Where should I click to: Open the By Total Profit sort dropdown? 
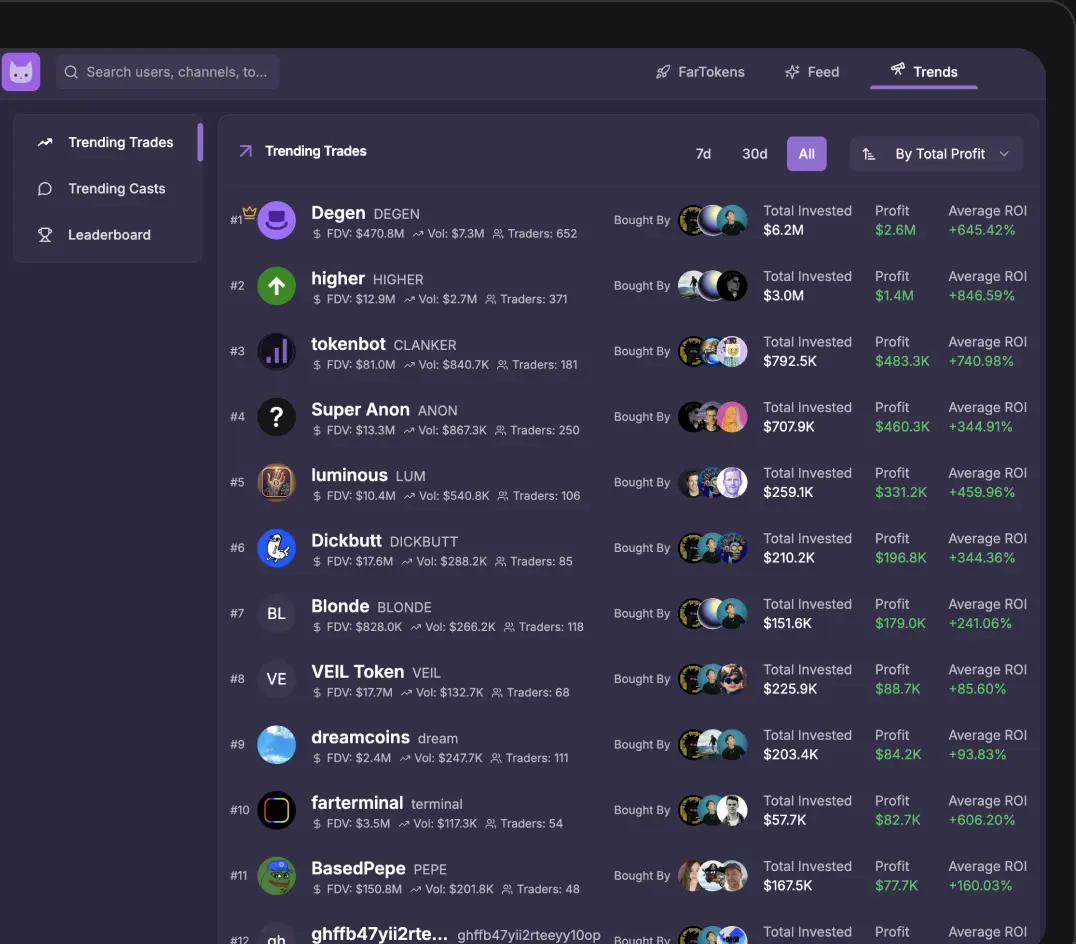coord(936,154)
